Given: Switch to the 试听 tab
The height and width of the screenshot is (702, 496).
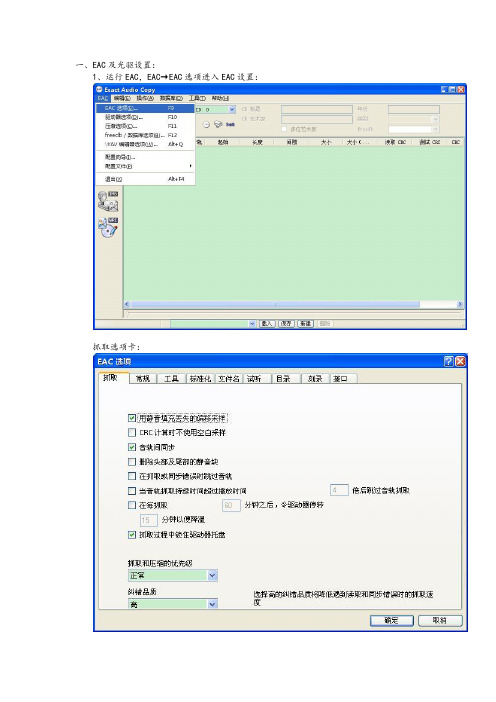Looking at the screenshot, I should coord(257,379).
